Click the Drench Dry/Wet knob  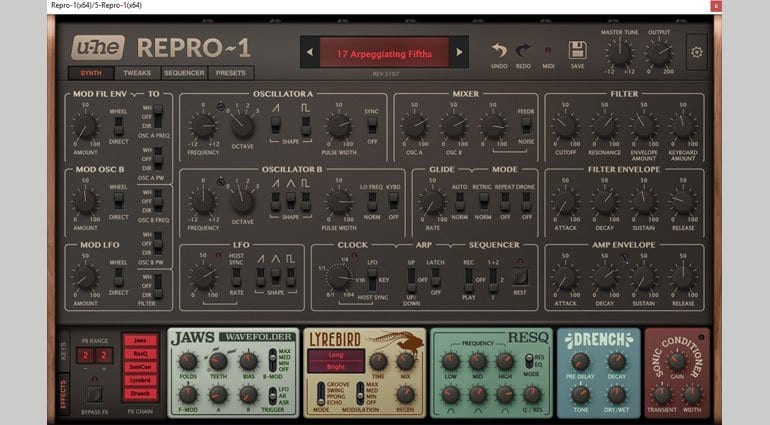[617, 394]
